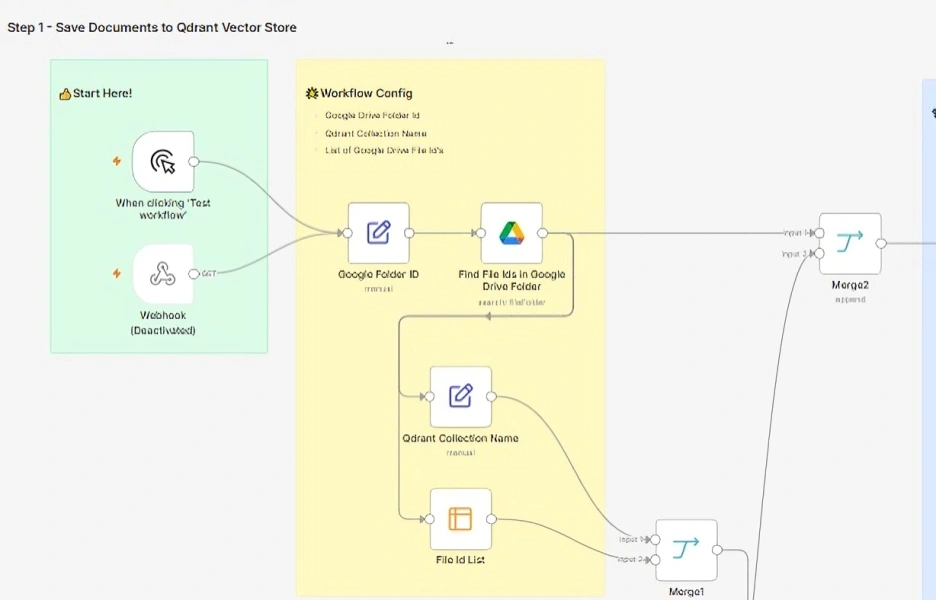Click output connector of Merge2 node
This screenshot has height=600, width=936.
point(881,243)
